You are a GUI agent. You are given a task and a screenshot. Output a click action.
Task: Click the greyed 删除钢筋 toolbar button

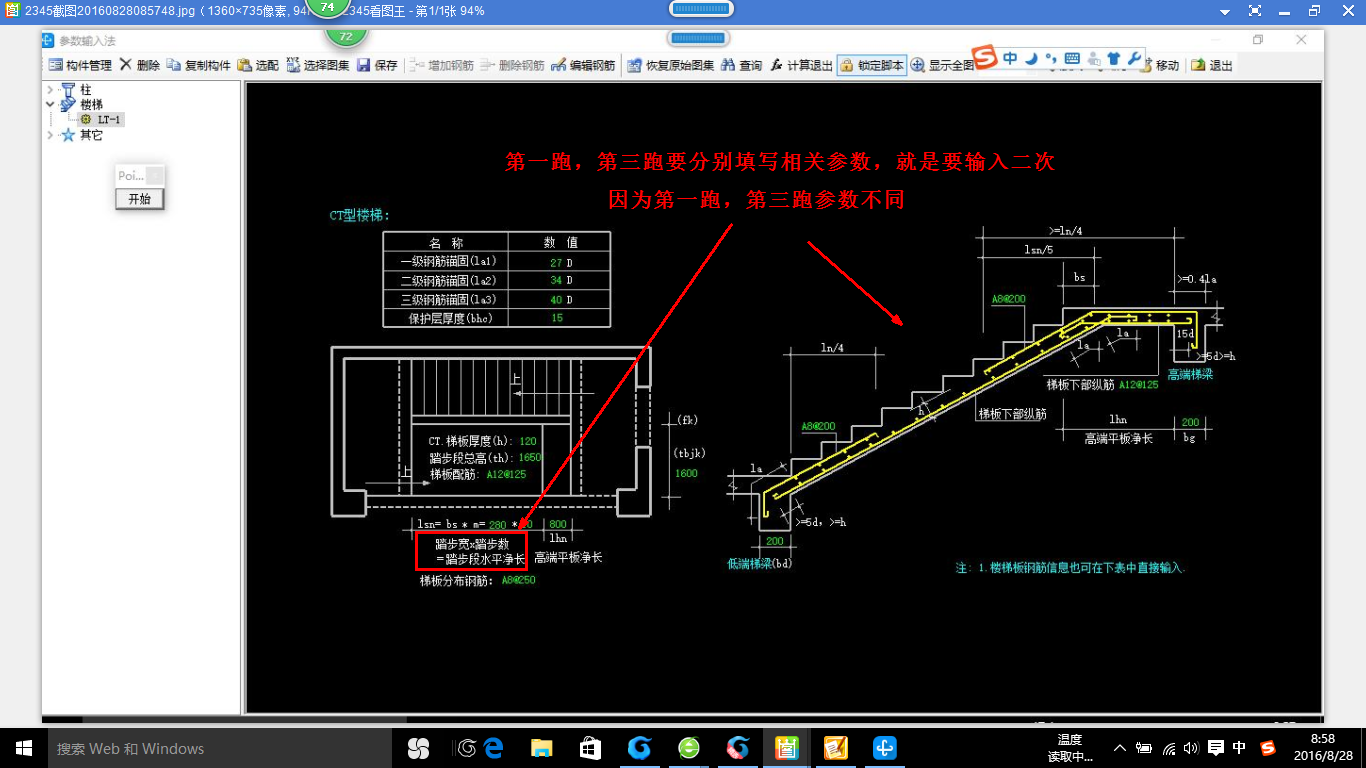coord(512,65)
